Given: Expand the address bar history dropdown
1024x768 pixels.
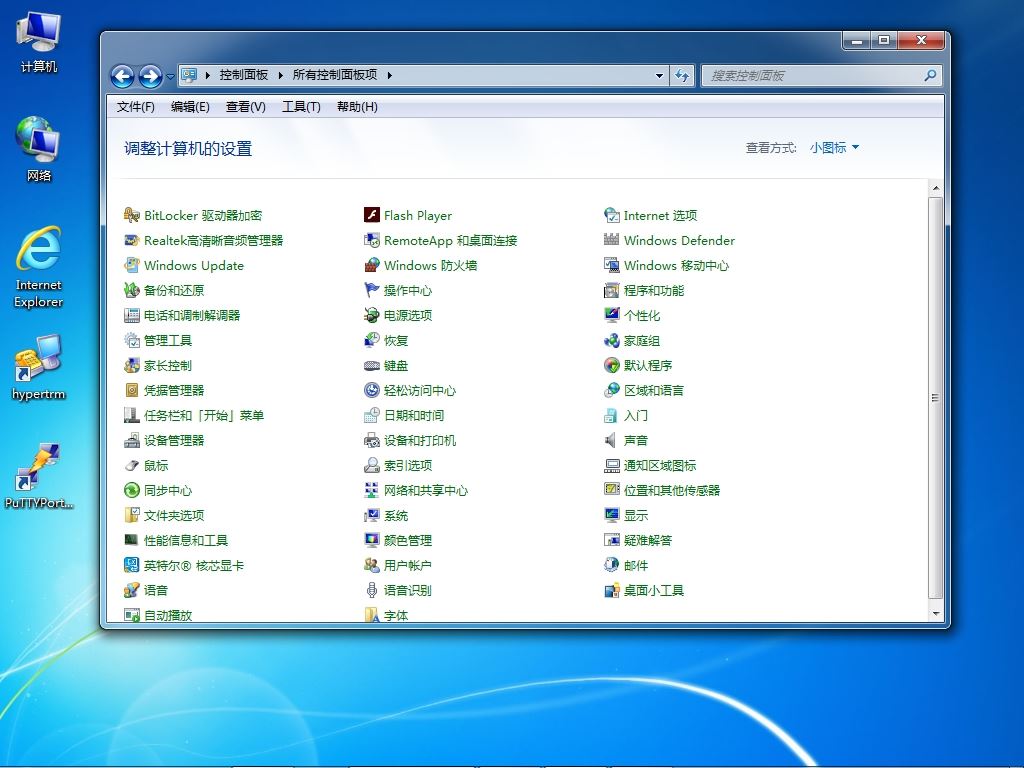Looking at the screenshot, I should 659,76.
